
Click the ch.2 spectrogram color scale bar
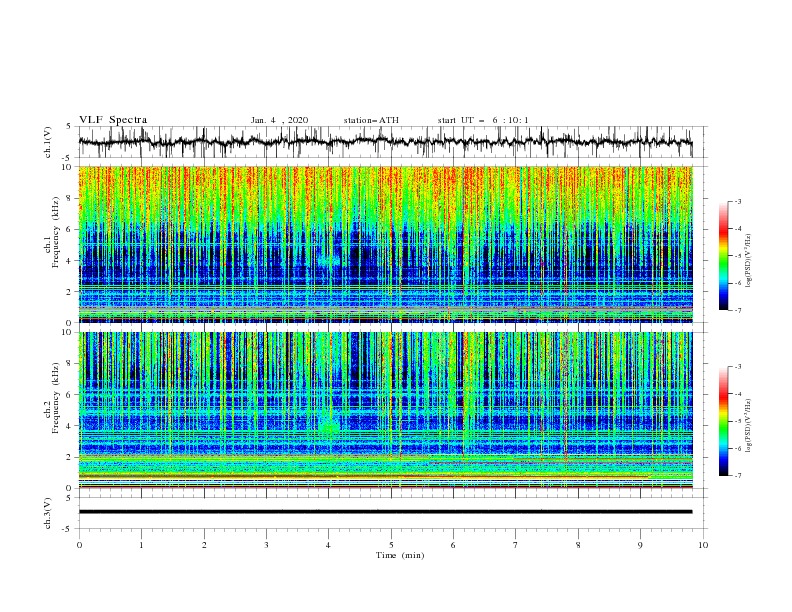click(x=723, y=421)
